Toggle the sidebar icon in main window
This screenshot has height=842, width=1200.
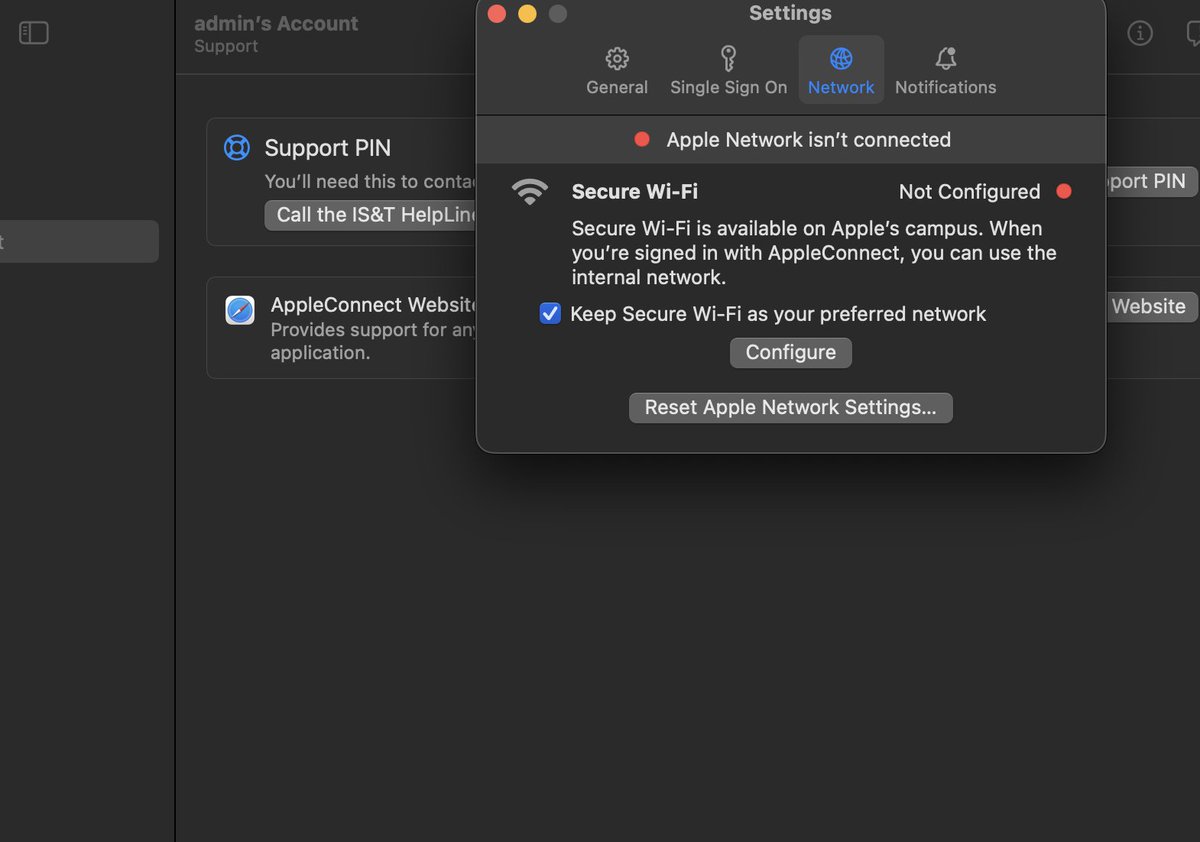click(x=34, y=33)
